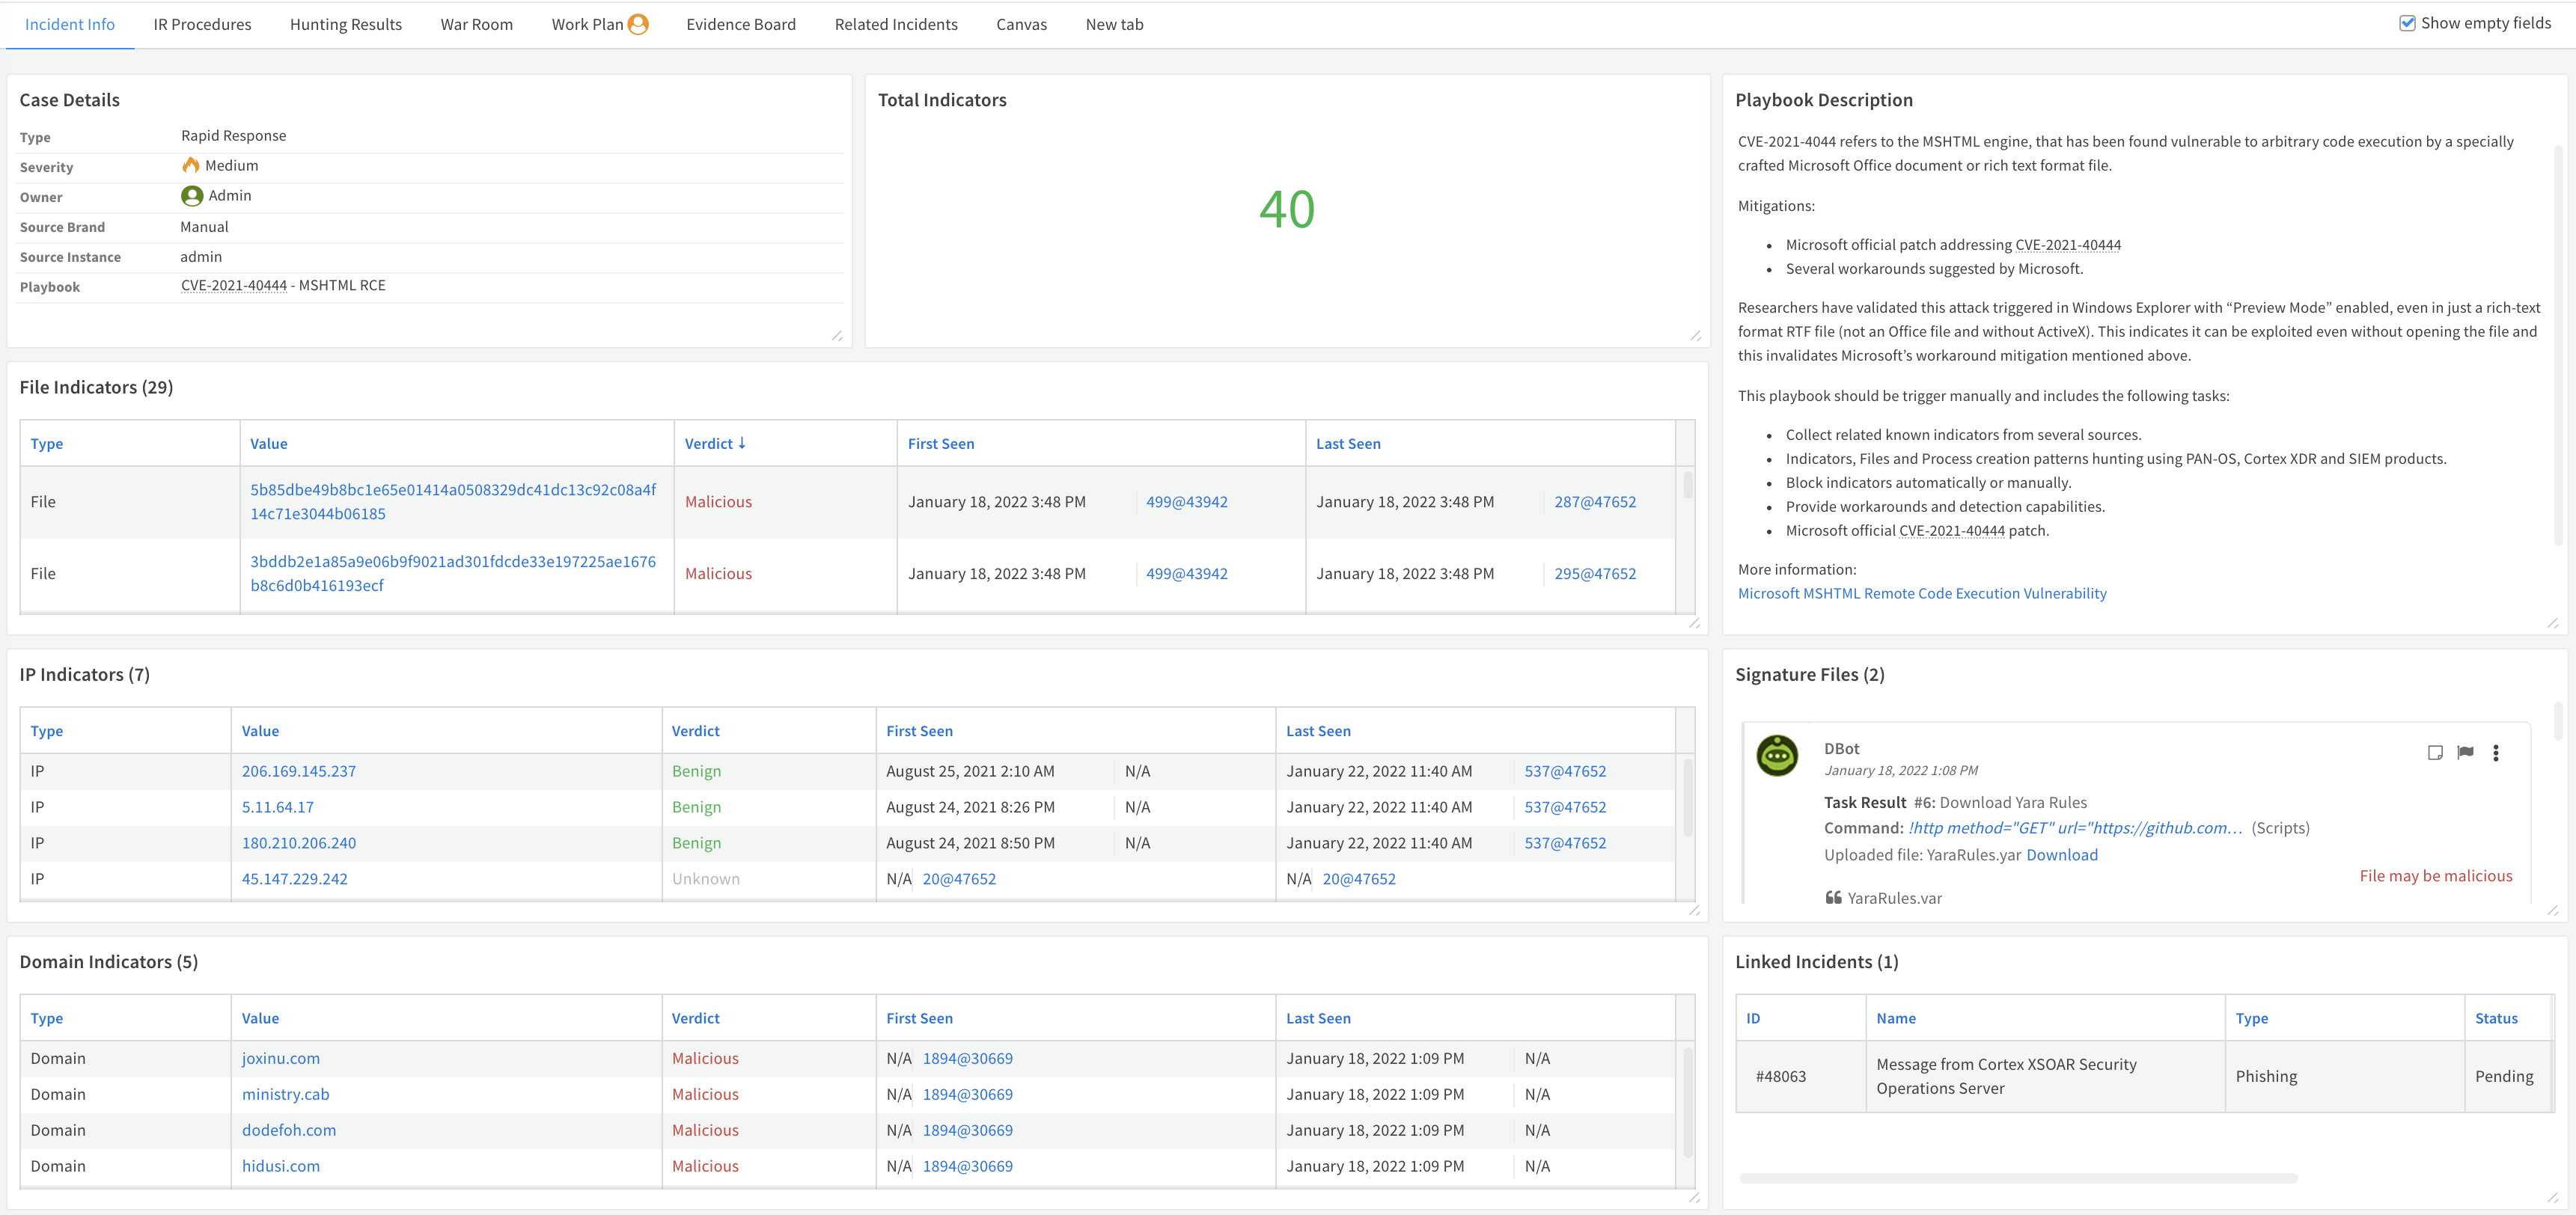Screen dimensions: 2576x1215
Task: Toggle the Show empty fields checkbox
Action: (2408, 23)
